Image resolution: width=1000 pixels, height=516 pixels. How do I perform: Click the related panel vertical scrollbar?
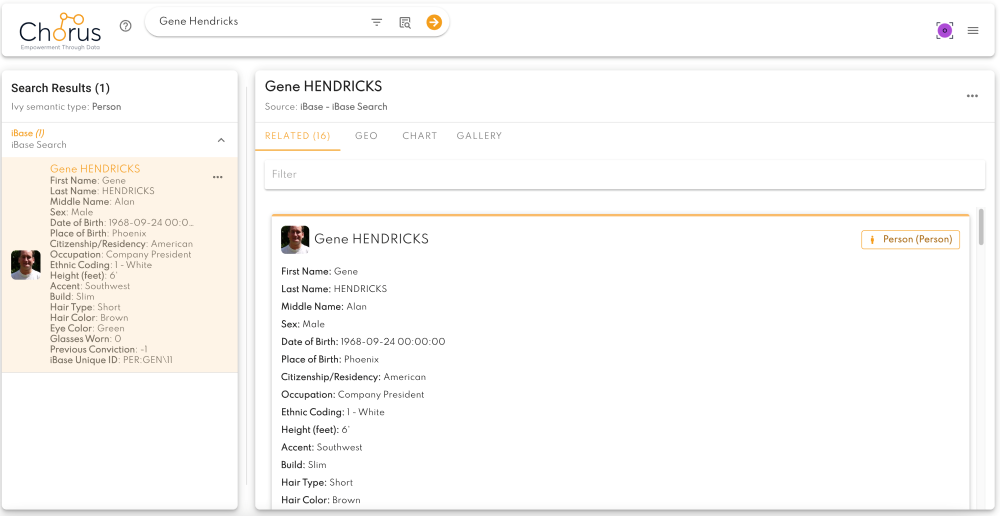(x=981, y=226)
